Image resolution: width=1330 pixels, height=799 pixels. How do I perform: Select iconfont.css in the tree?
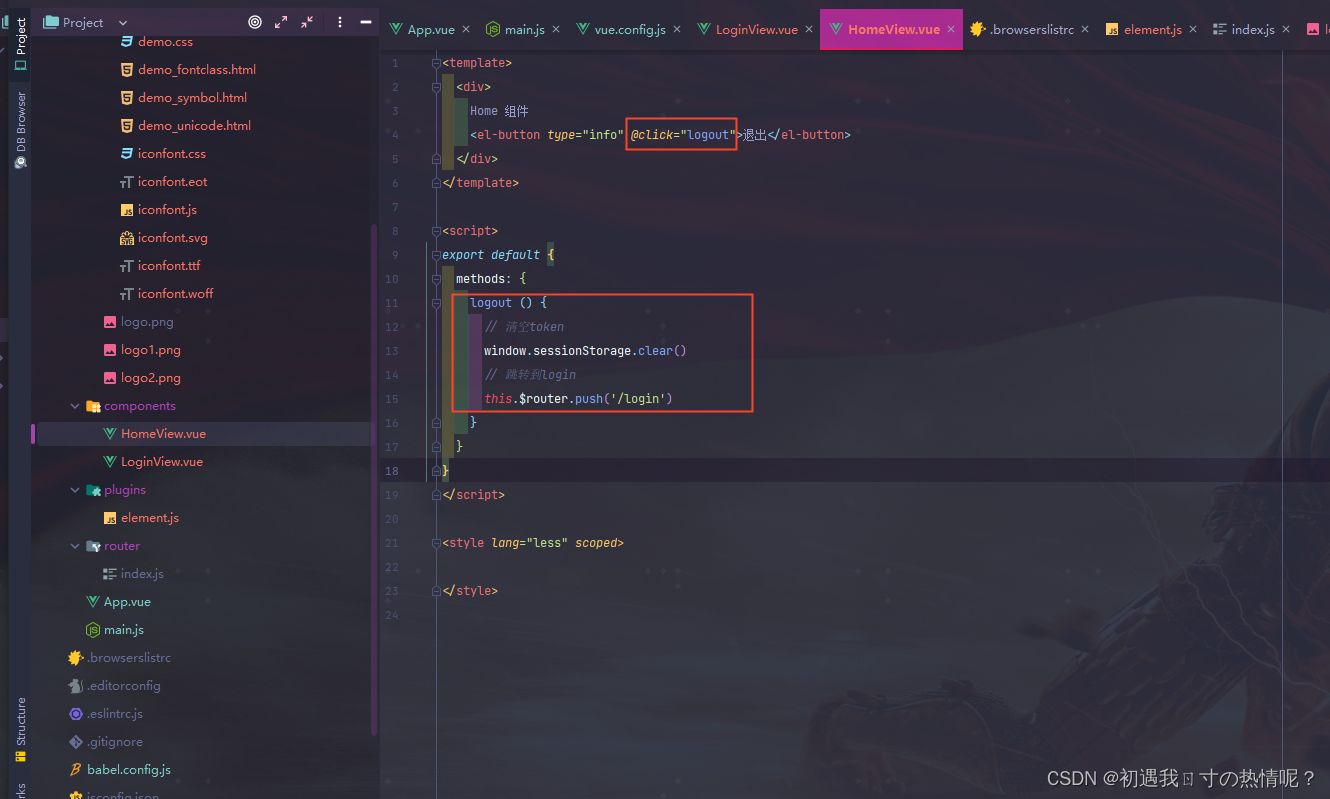171,154
